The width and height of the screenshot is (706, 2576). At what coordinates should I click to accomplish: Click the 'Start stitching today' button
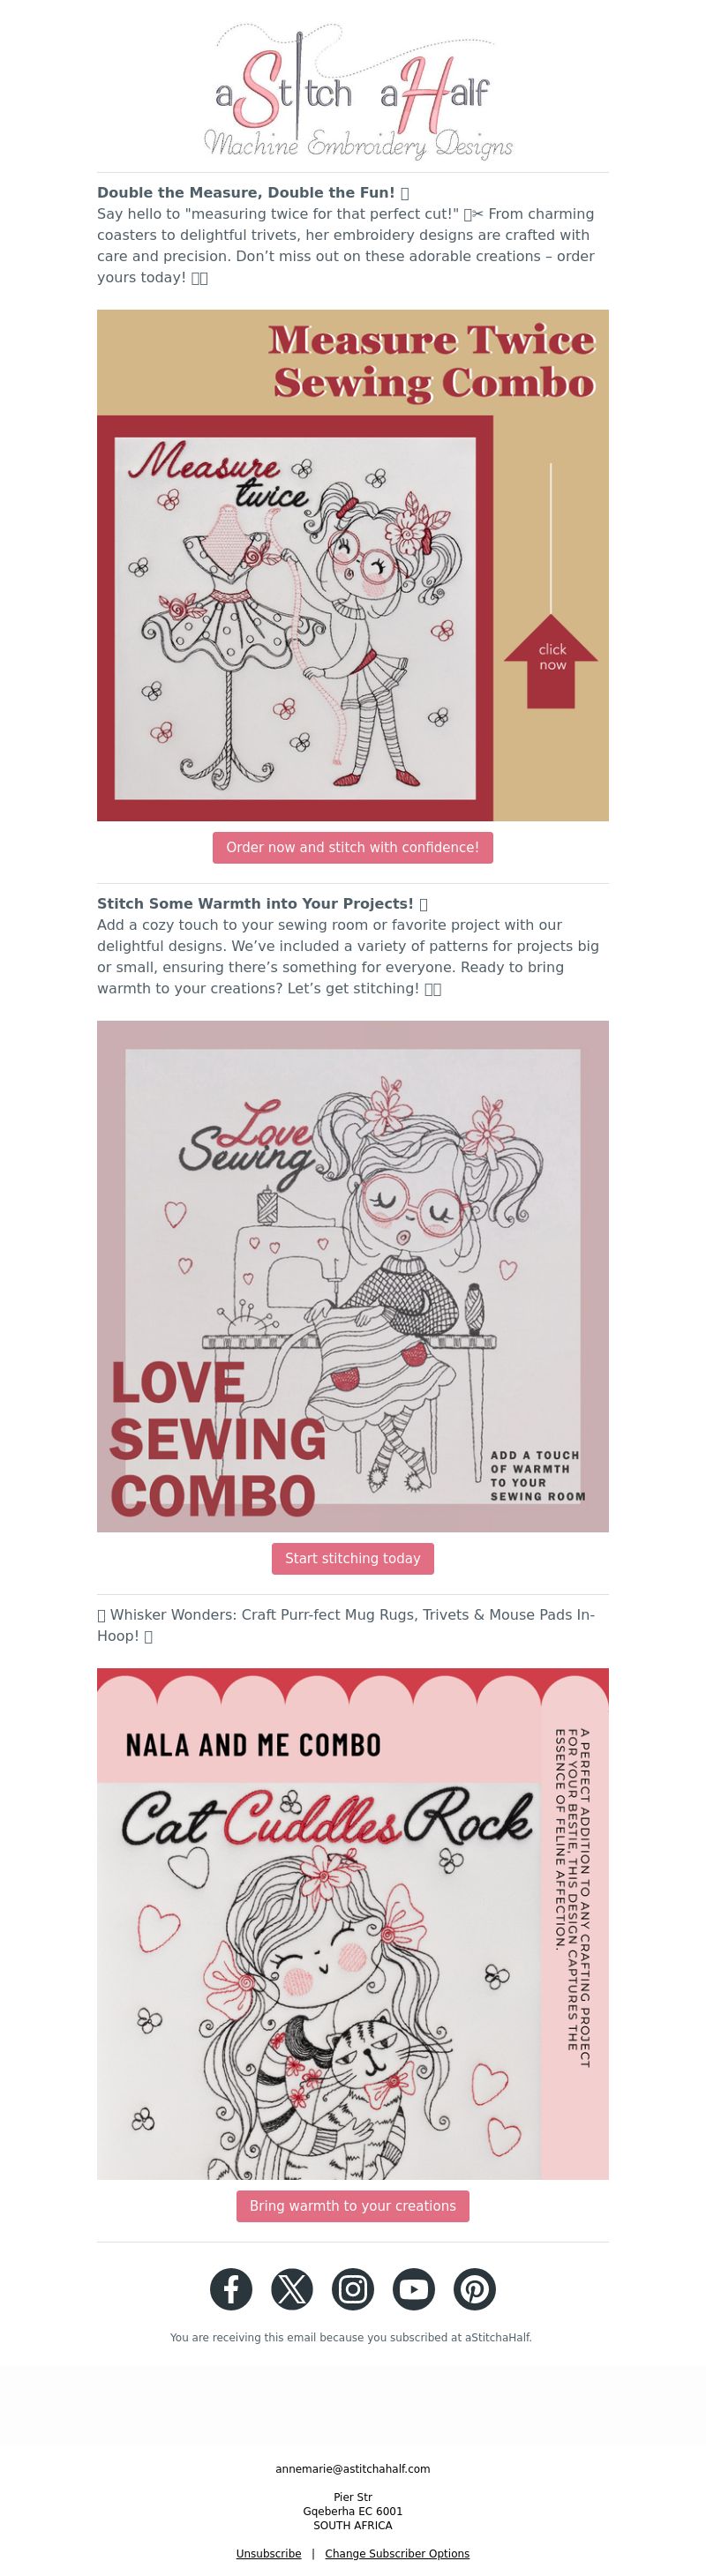point(353,1558)
